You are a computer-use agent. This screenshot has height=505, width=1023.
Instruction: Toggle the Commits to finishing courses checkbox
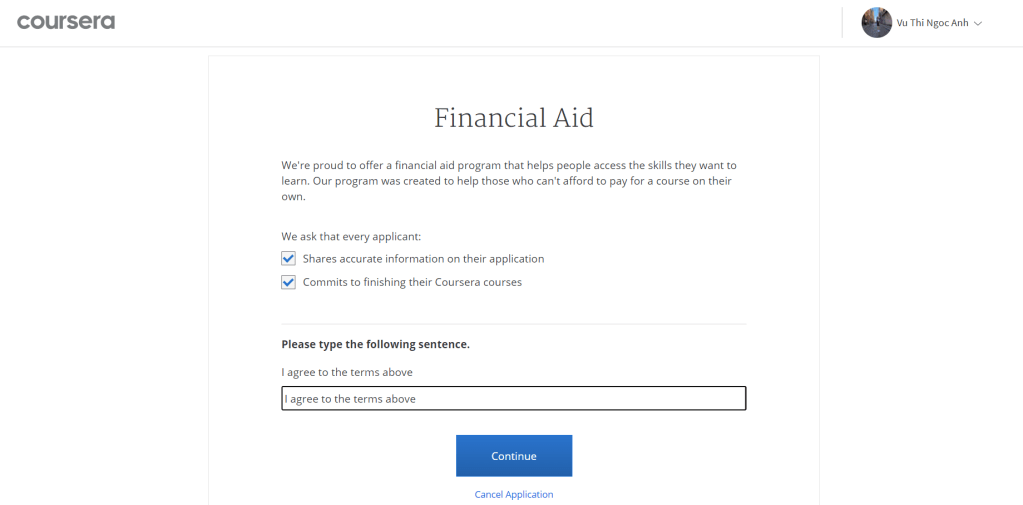[288, 282]
